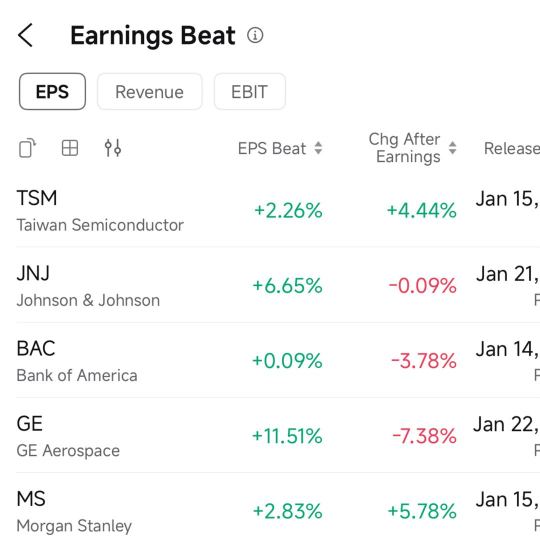Open the GE Aerospace stock row
Screen dimensions: 540x540
278,435
